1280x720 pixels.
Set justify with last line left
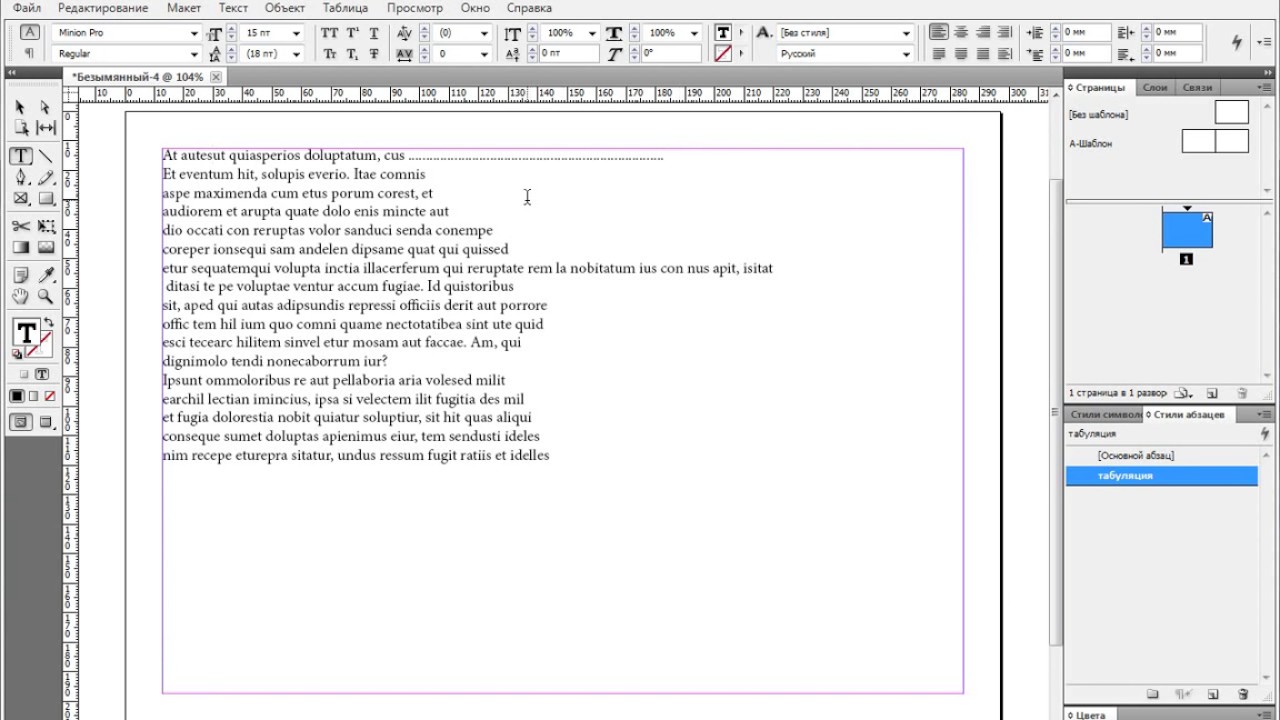pyautogui.click(x=939, y=54)
